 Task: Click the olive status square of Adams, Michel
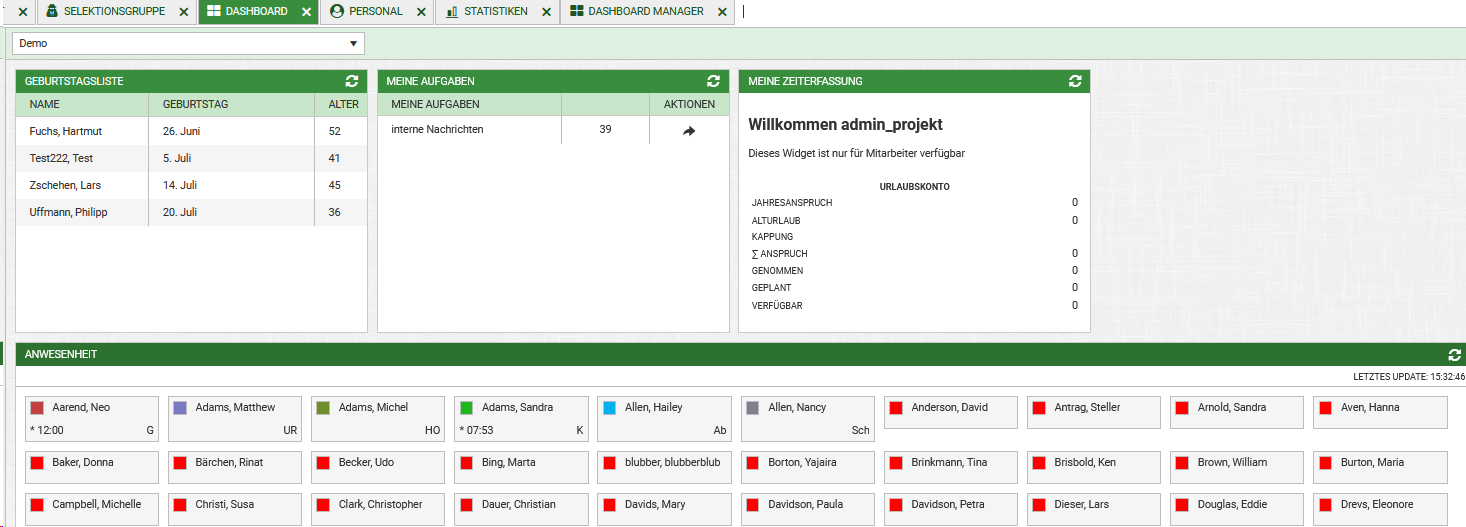coord(324,408)
